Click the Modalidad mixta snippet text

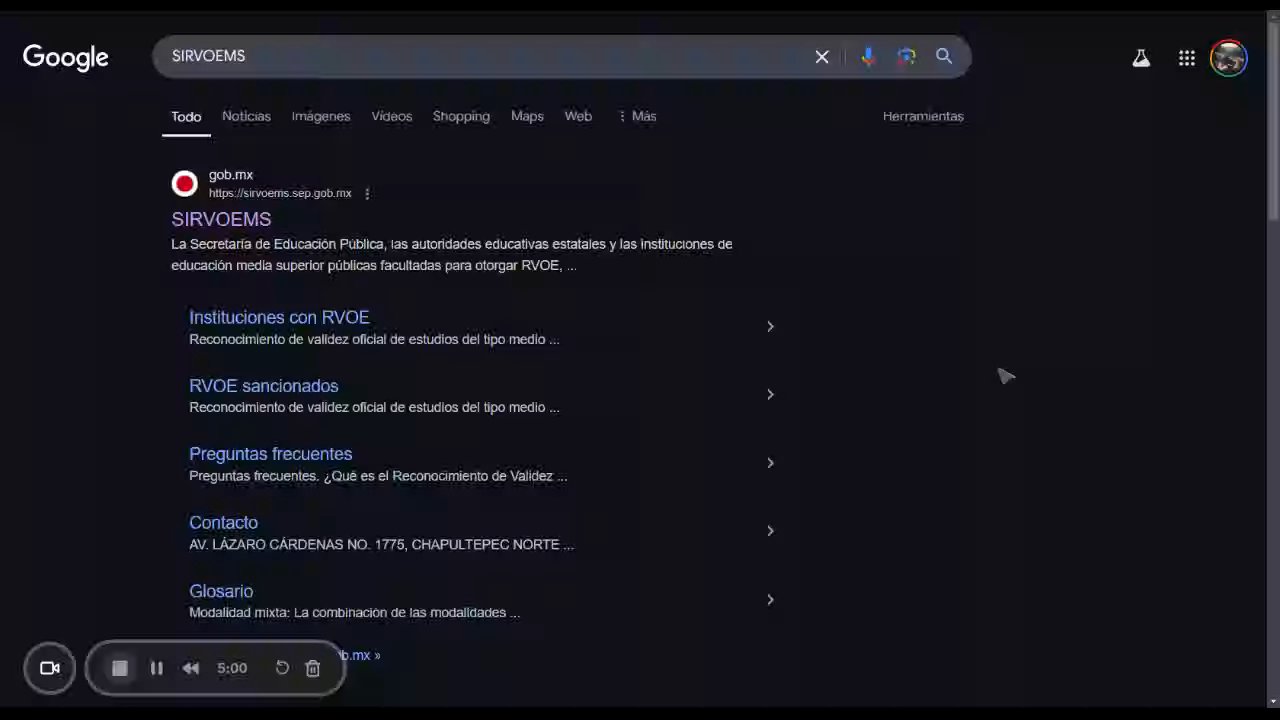354,613
